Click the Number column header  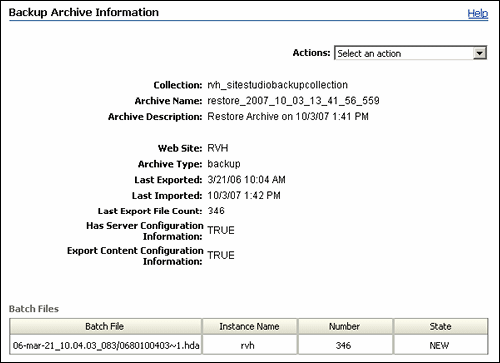coord(345,326)
